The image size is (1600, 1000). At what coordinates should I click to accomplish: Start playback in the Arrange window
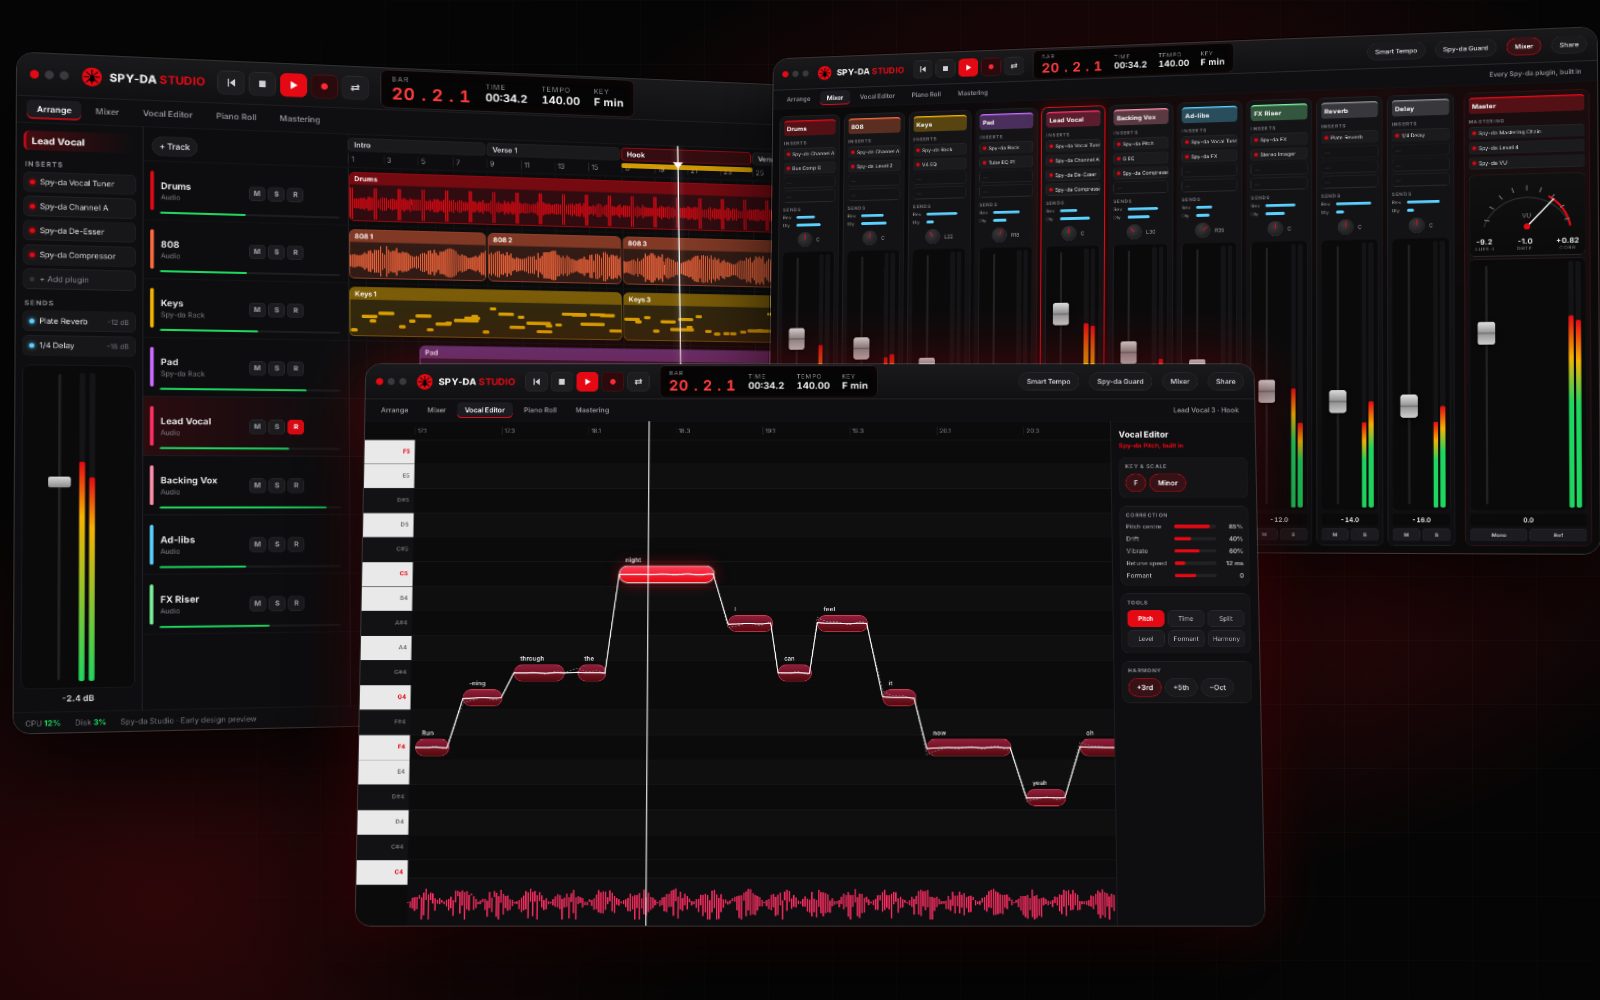coord(293,85)
